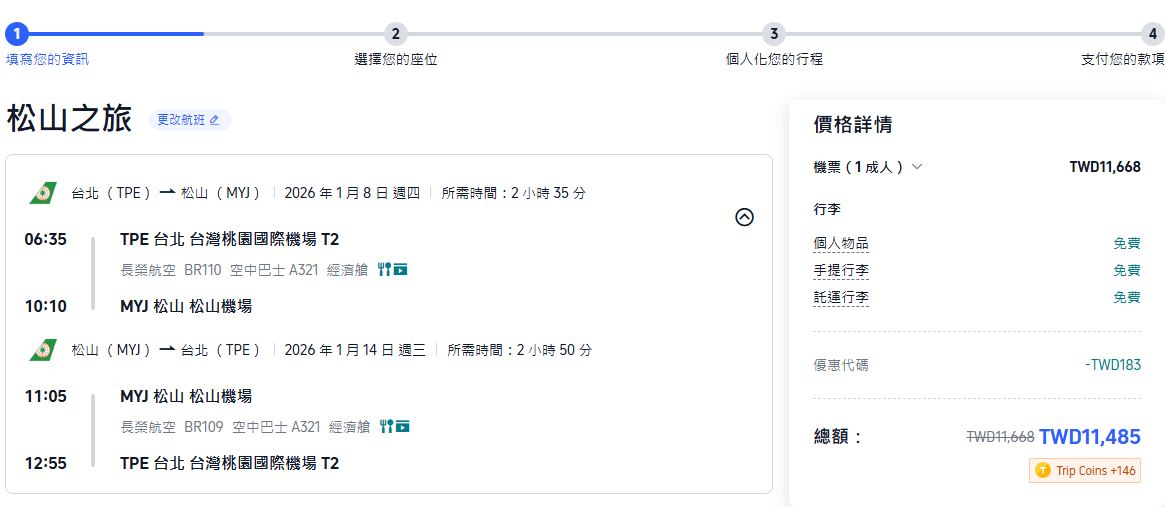Image resolution: width=1165 pixels, height=507 pixels.
Task: Click the outbound EVA Air airline logo
Action: tap(43, 193)
